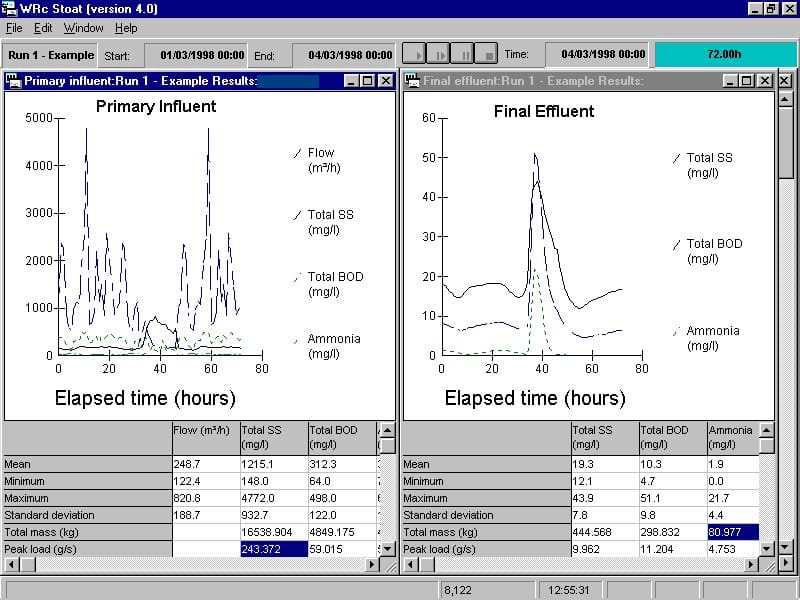This screenshot has width=800, height=600.
Task: Select Primary influent Total BOD column header
Action: (x=342, y=438)
